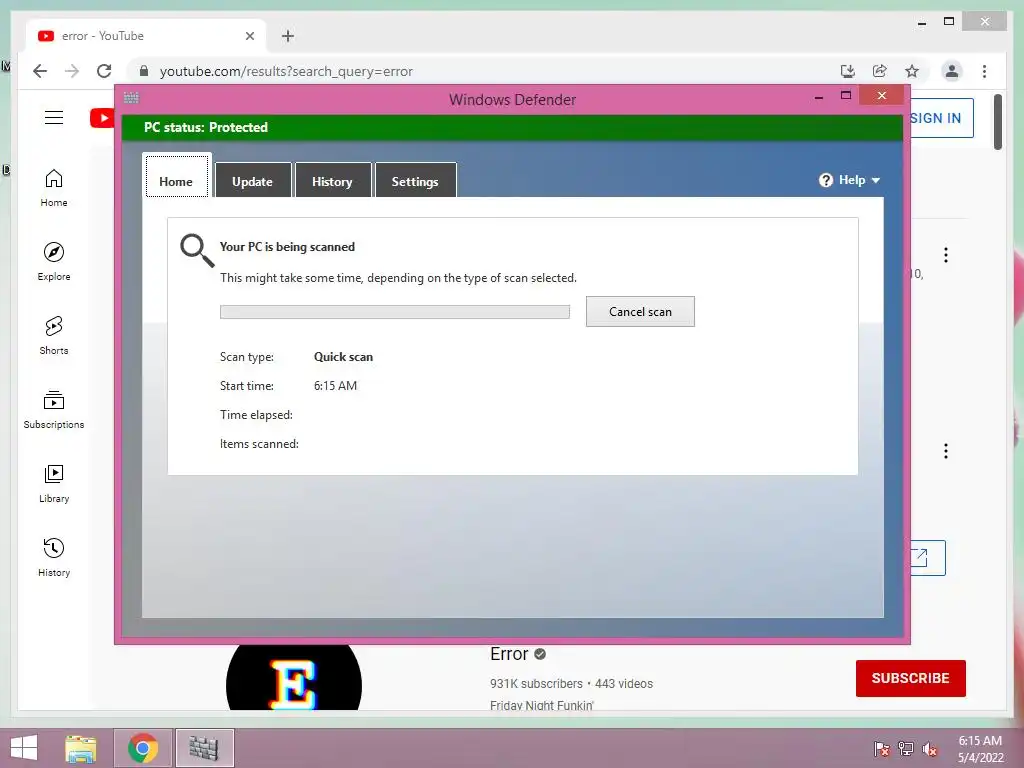Select the error - YouTube browser tab
Viewport: 1024px width, 768px height.
pos(146,36)
